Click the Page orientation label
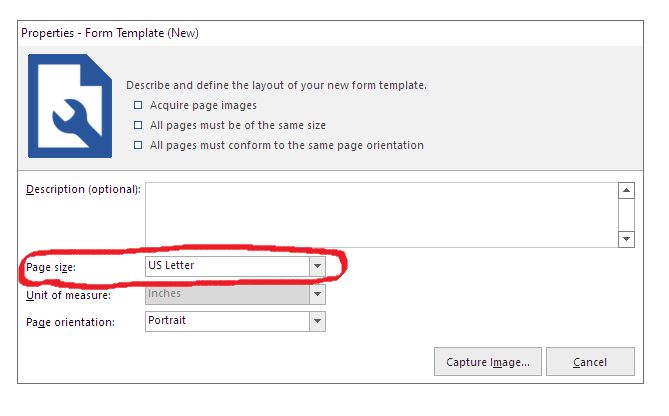The image size is (669, 416). [x=70, y=322]
